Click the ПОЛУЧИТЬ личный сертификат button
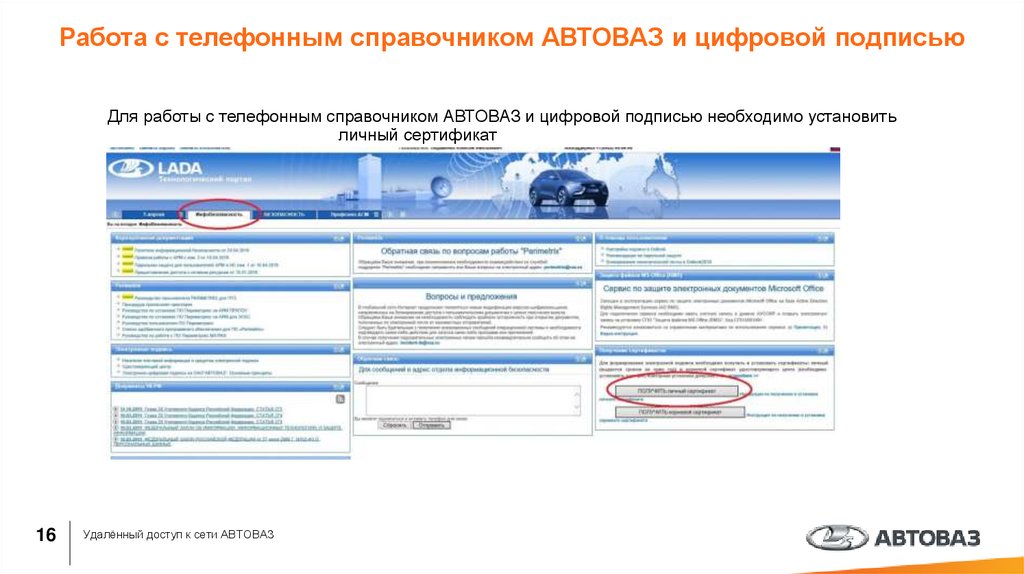The height and width of the screenshot is (574, 1024). (x=677, y=391)
